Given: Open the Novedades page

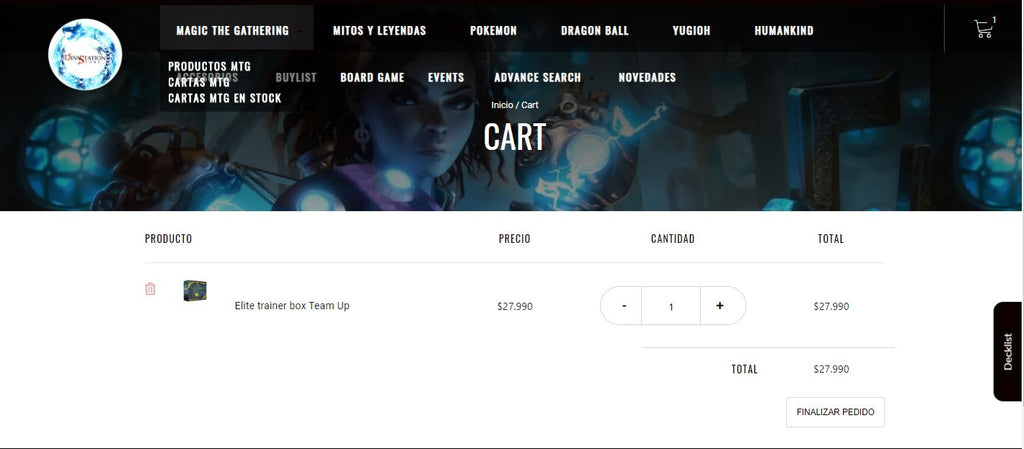Looking at the screenshot, I should coord(647,77).
